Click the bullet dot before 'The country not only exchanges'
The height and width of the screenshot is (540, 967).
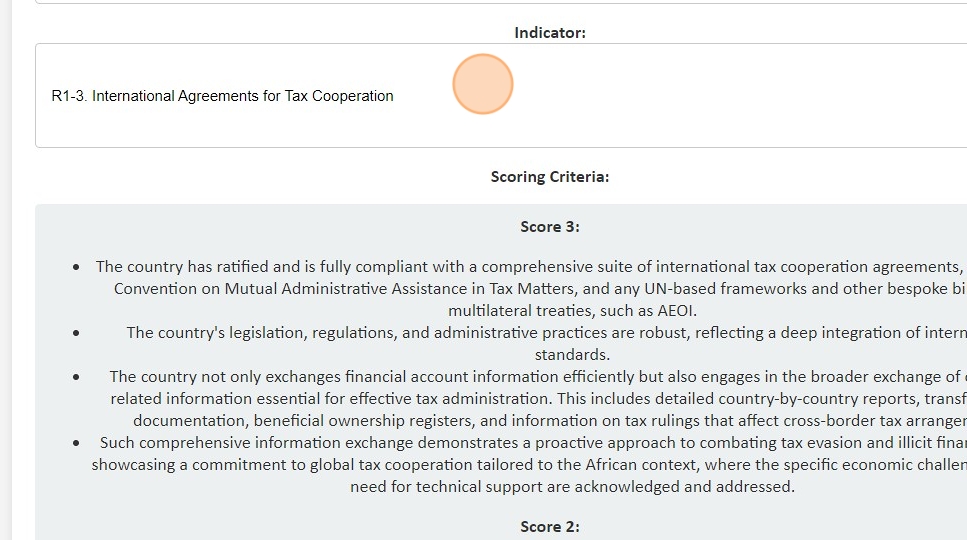77,377
